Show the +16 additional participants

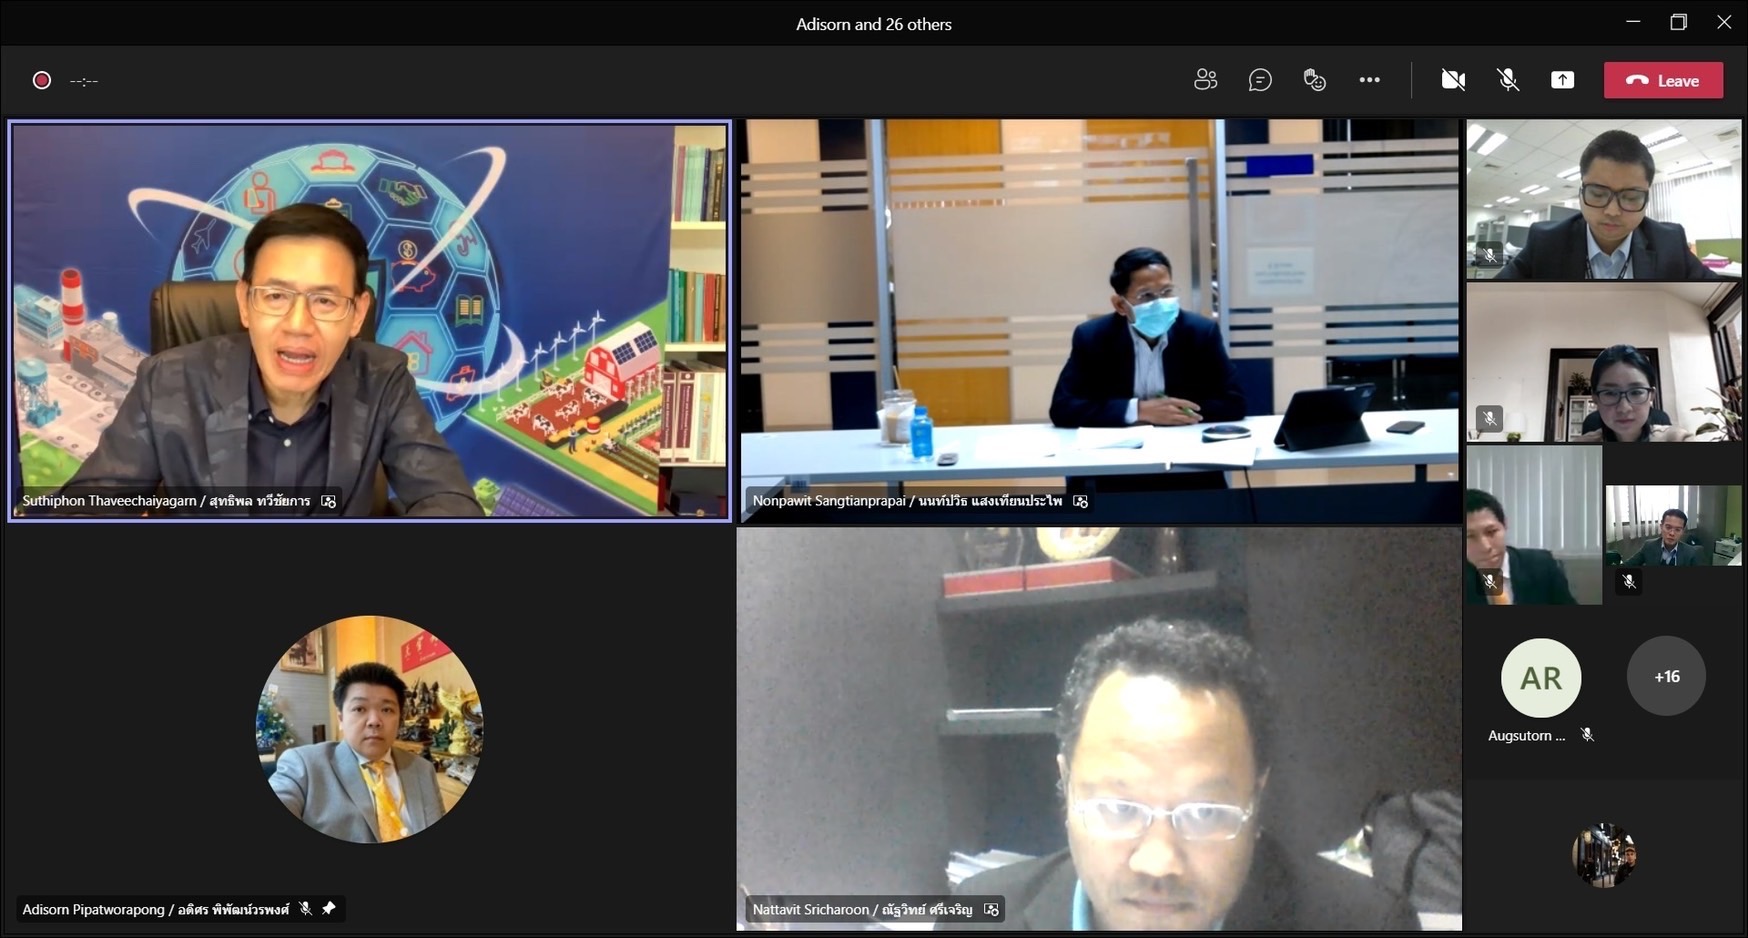coord(1666,677)
